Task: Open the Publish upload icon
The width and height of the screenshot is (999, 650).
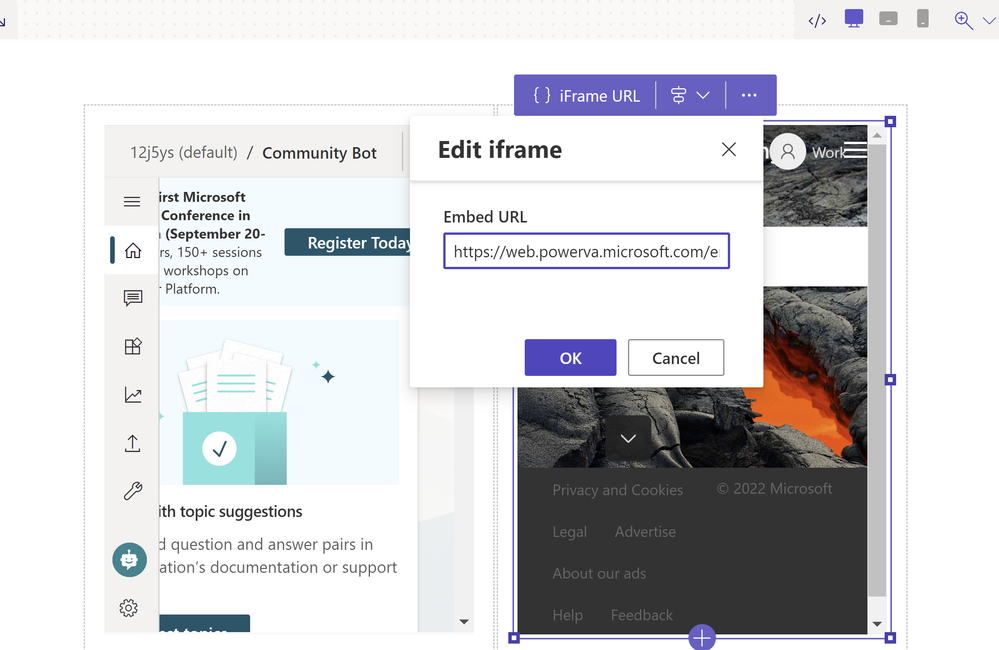Action: click(133, 444)
